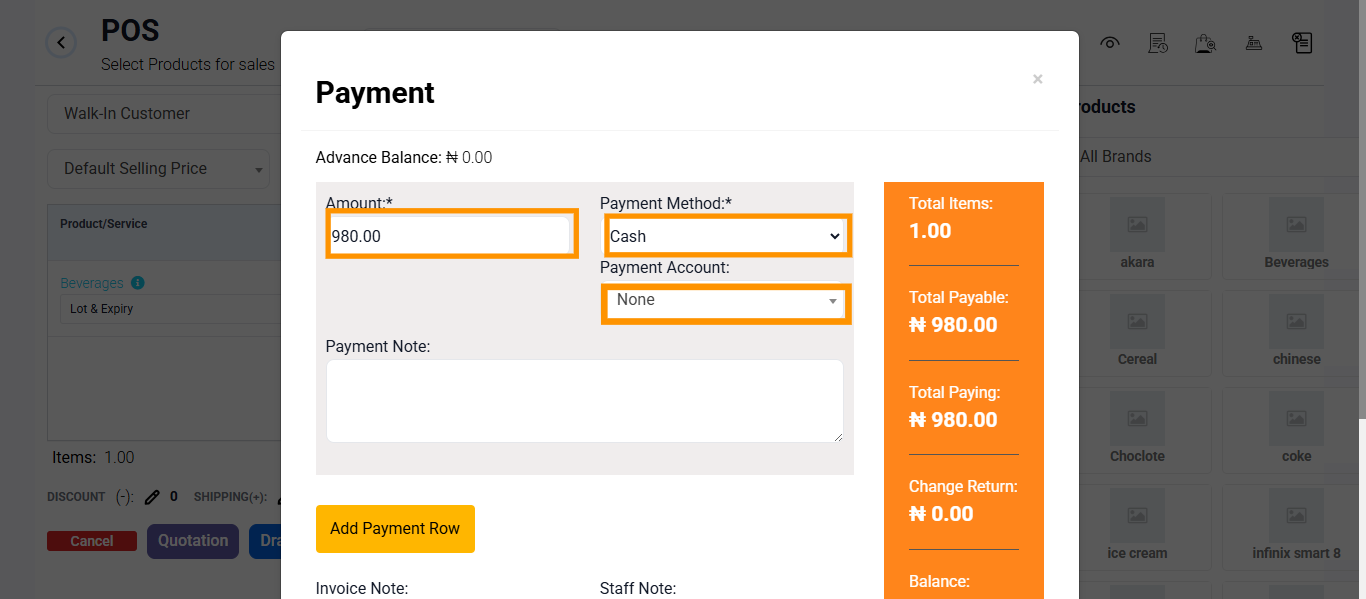Image resolution: width=1366 pixels, height=599 pixels.
Task: Click the Product/Service column header
Action: [x=104, y=224]
